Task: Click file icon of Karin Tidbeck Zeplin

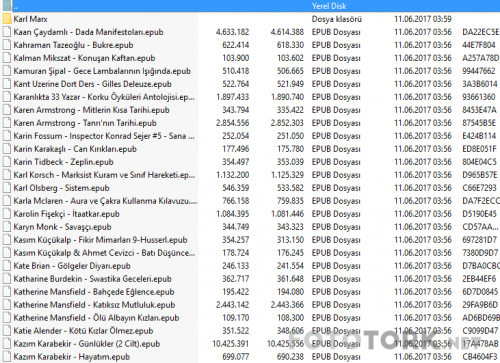Action: tap(7, 162)
